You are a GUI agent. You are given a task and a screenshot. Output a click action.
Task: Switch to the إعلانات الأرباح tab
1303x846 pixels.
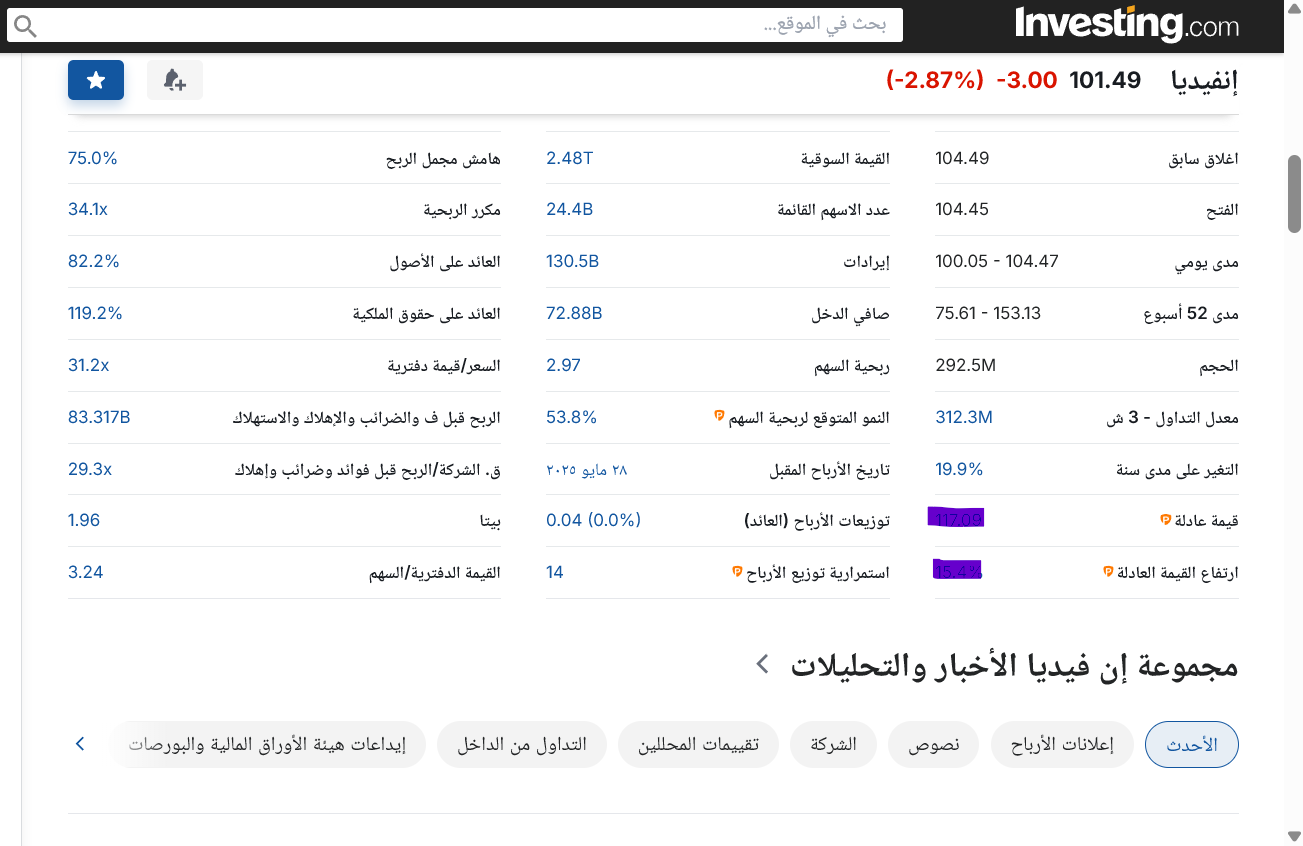click(x=1062, y=745)
